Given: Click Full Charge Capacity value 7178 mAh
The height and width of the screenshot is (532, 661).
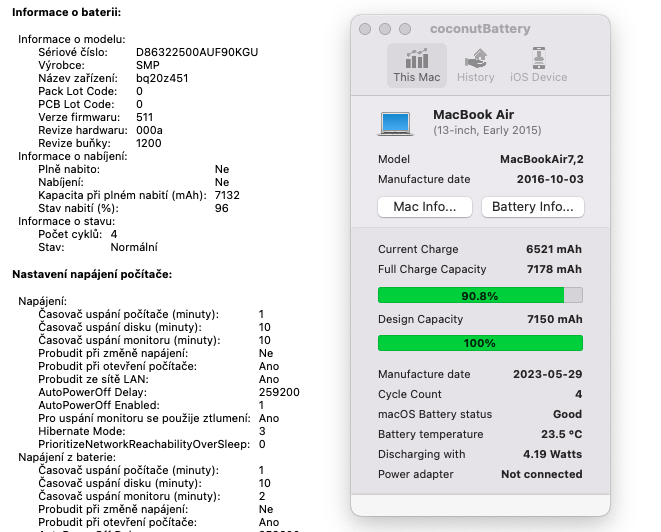Looking at the screenshot, I should click(554, 269).
